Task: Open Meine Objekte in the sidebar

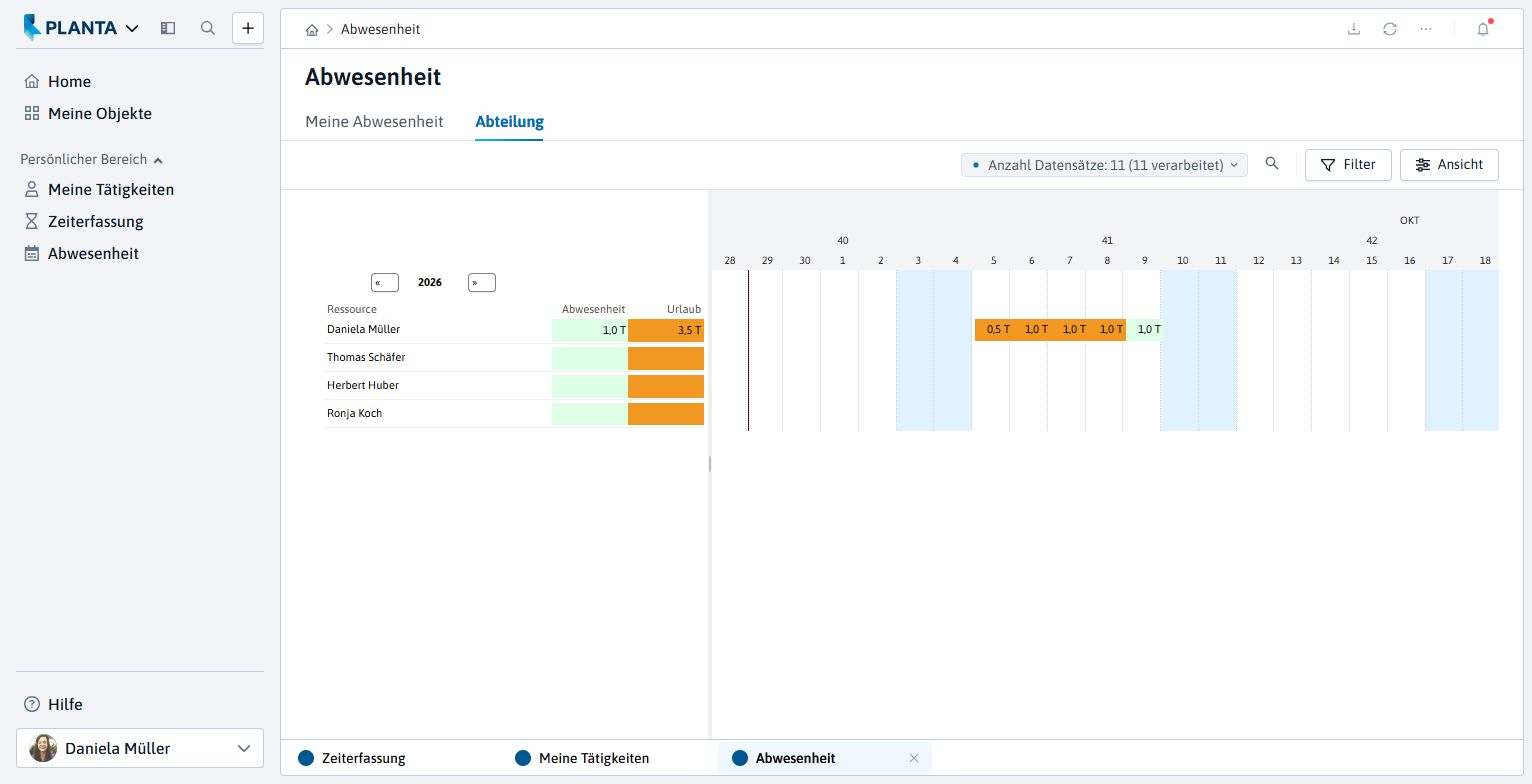Action: pyautogui.click(x=88, y=114)
